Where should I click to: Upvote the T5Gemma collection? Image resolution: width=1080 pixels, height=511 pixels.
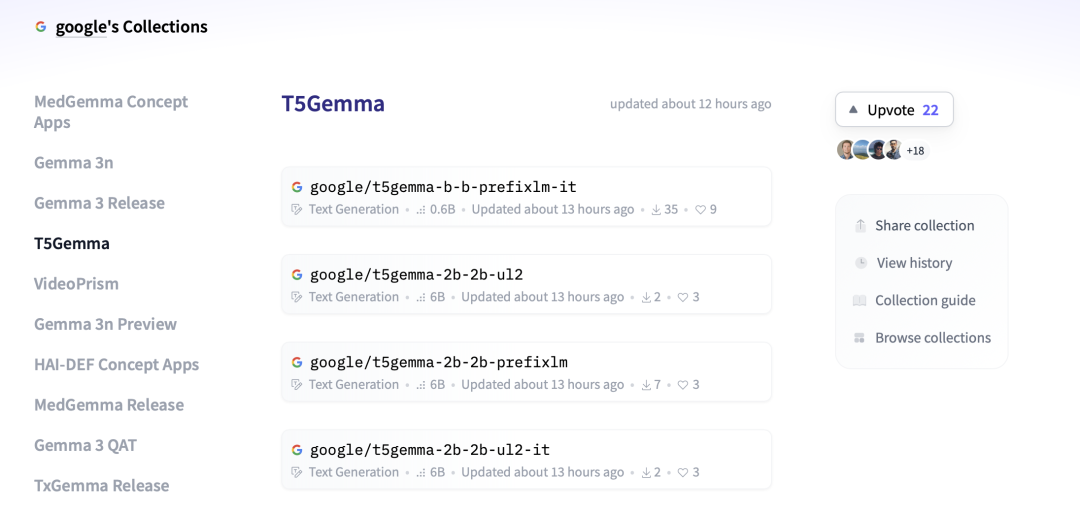[x=894, y=110]
